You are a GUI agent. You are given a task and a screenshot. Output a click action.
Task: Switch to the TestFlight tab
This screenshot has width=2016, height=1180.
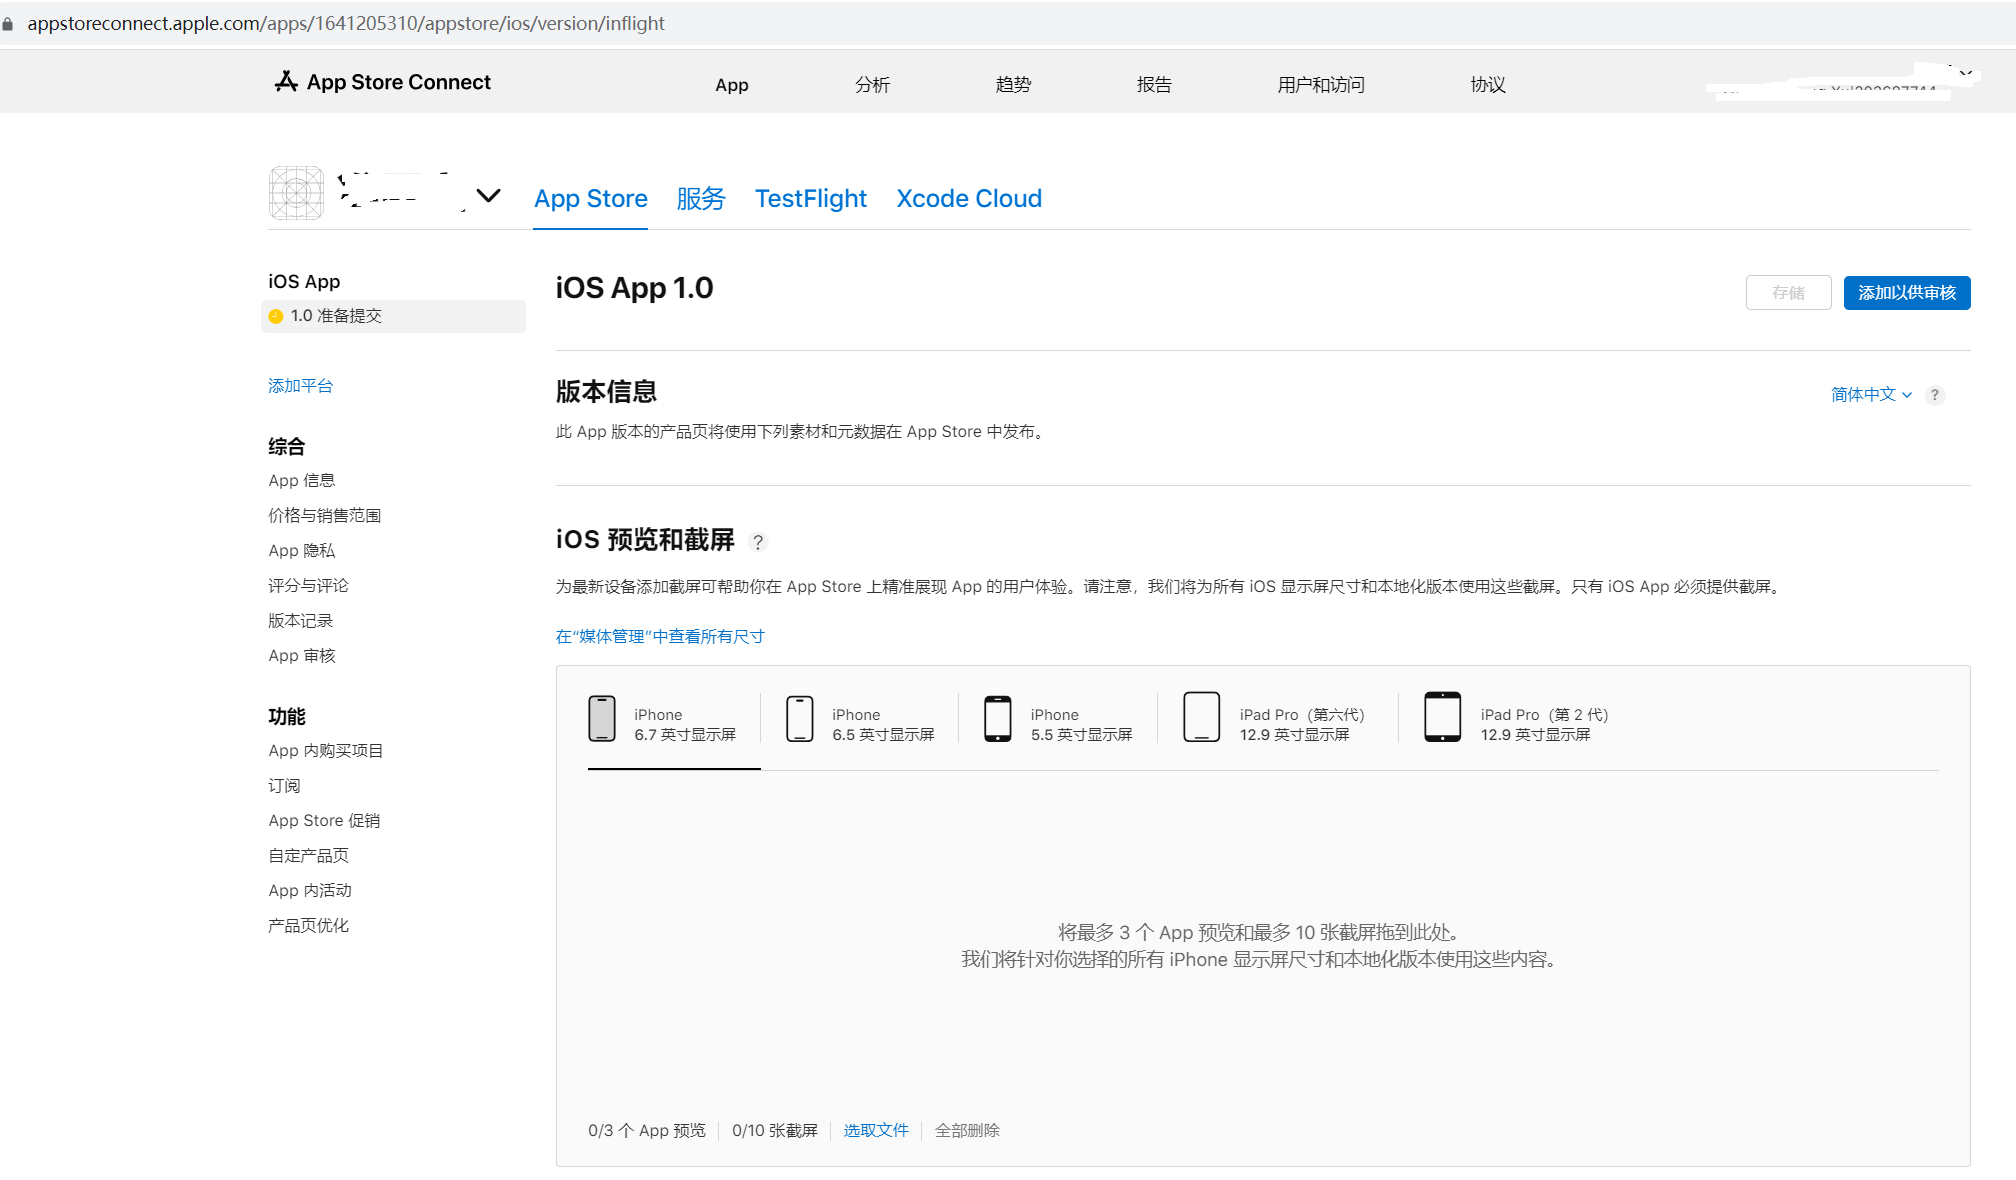(810, 199)
